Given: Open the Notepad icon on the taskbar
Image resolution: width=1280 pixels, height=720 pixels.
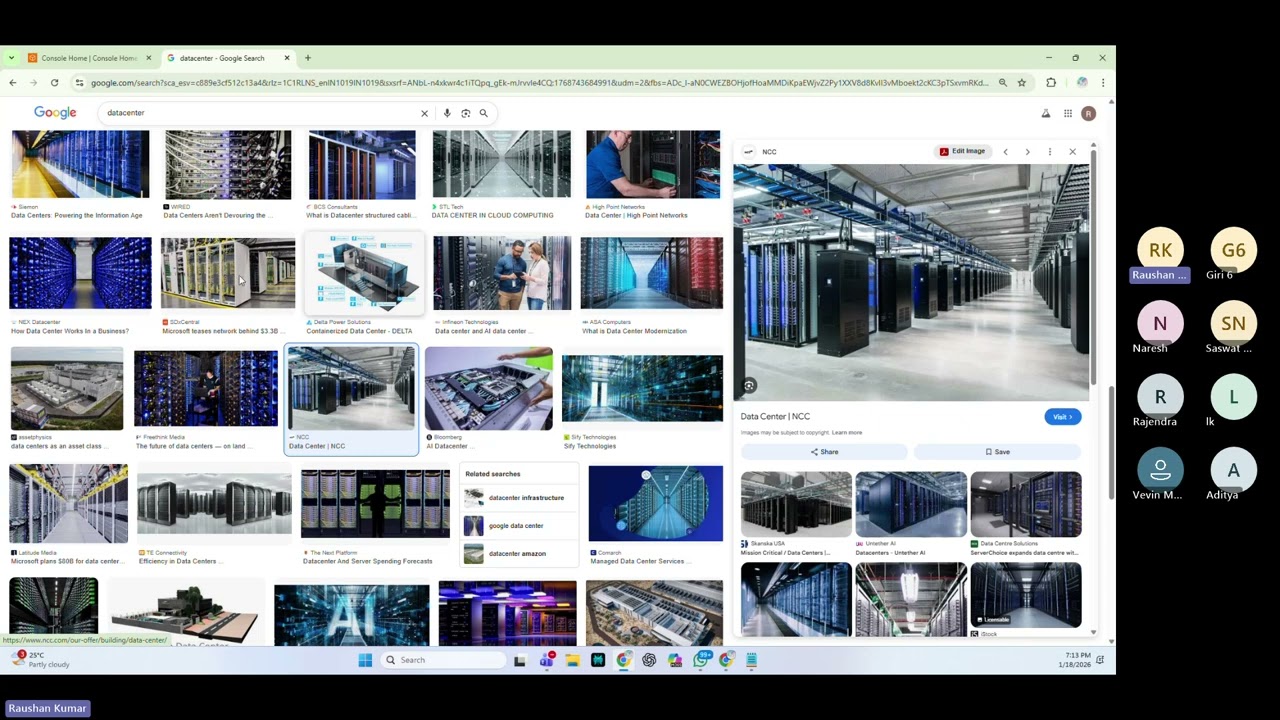Looking at the screenshot, I should (751, 660).
